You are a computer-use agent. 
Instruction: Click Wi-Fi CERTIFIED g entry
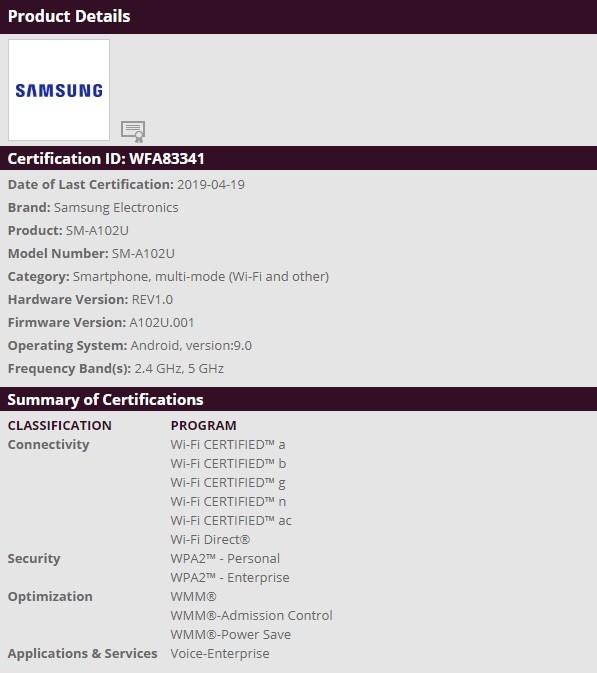pos(228,483)
